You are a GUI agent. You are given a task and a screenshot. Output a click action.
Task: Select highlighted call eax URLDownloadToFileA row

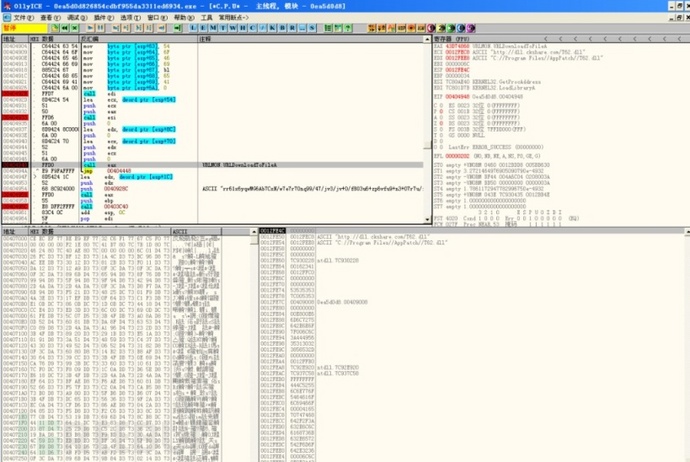click(x=213, y=165)
